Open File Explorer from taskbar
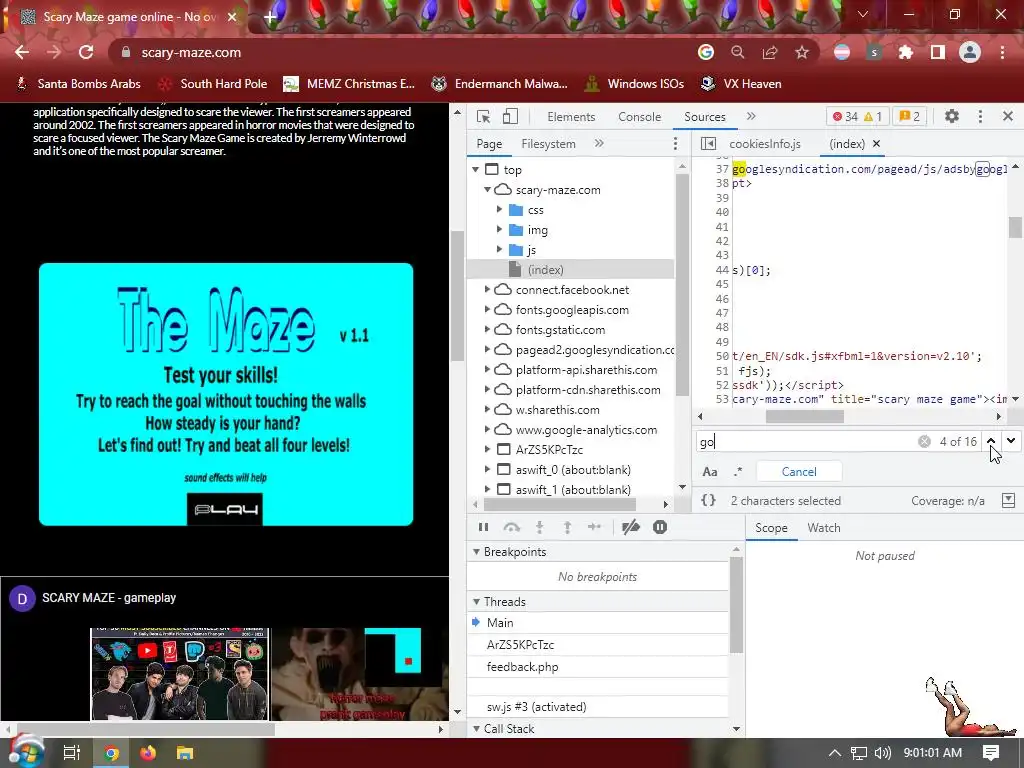 185,753
